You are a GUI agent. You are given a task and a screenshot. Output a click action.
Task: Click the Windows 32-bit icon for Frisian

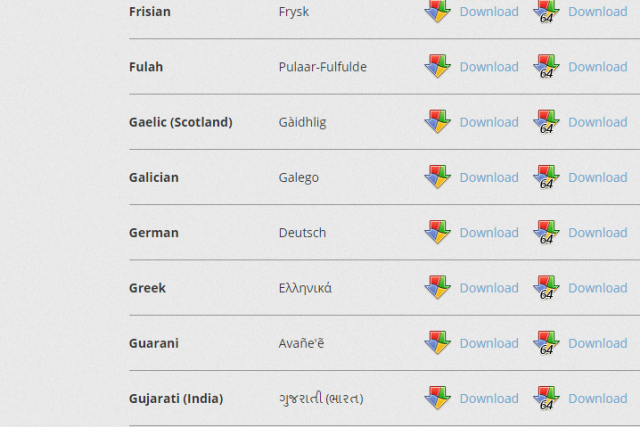(438, 11)
